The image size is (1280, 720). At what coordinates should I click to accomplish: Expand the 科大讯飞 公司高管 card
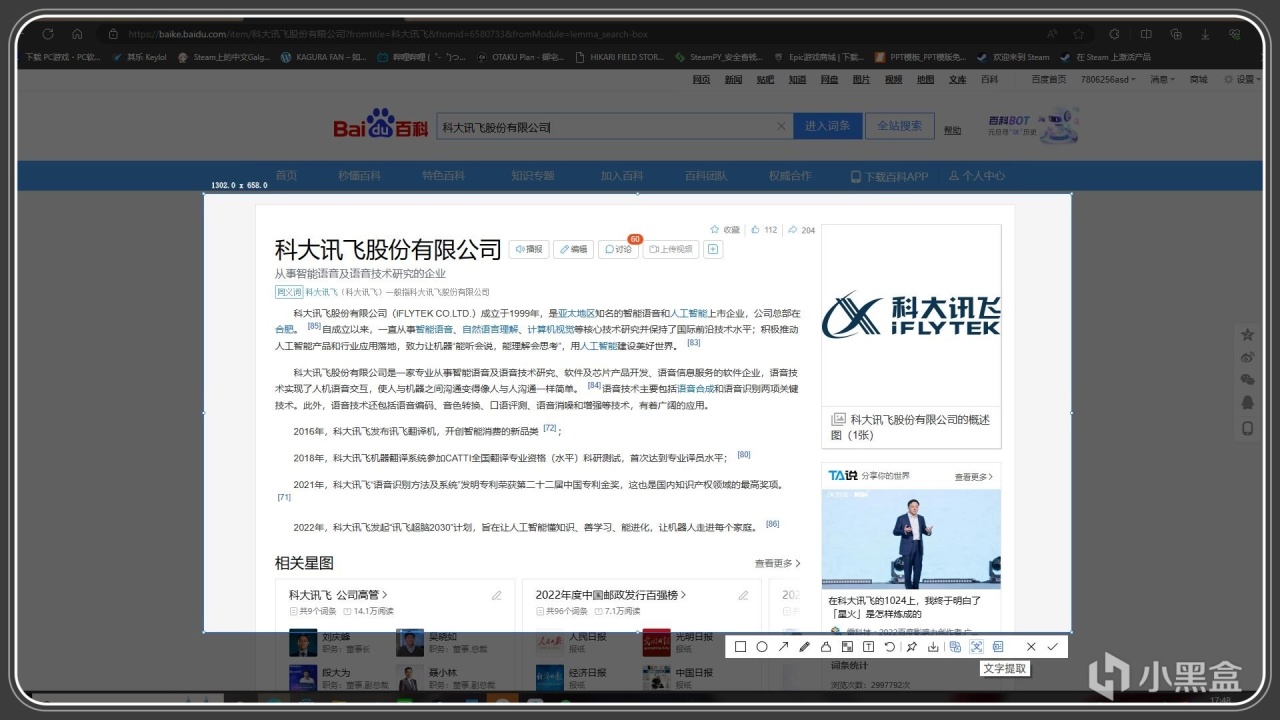tap(338, 595)
